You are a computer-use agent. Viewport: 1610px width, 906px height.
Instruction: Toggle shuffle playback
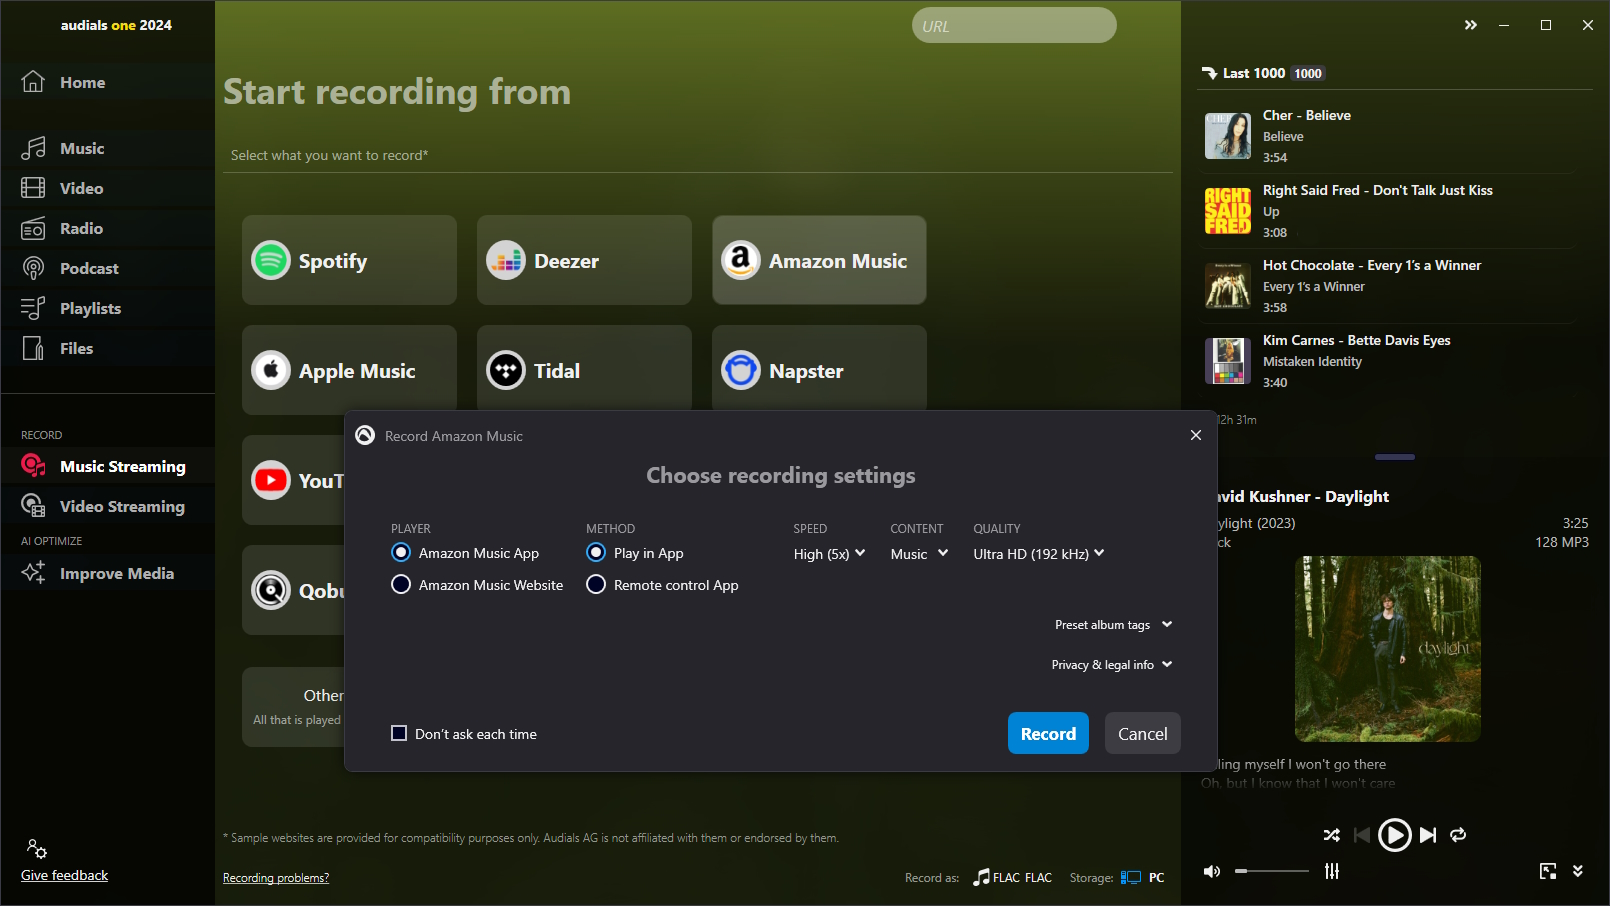[1332, 835]
